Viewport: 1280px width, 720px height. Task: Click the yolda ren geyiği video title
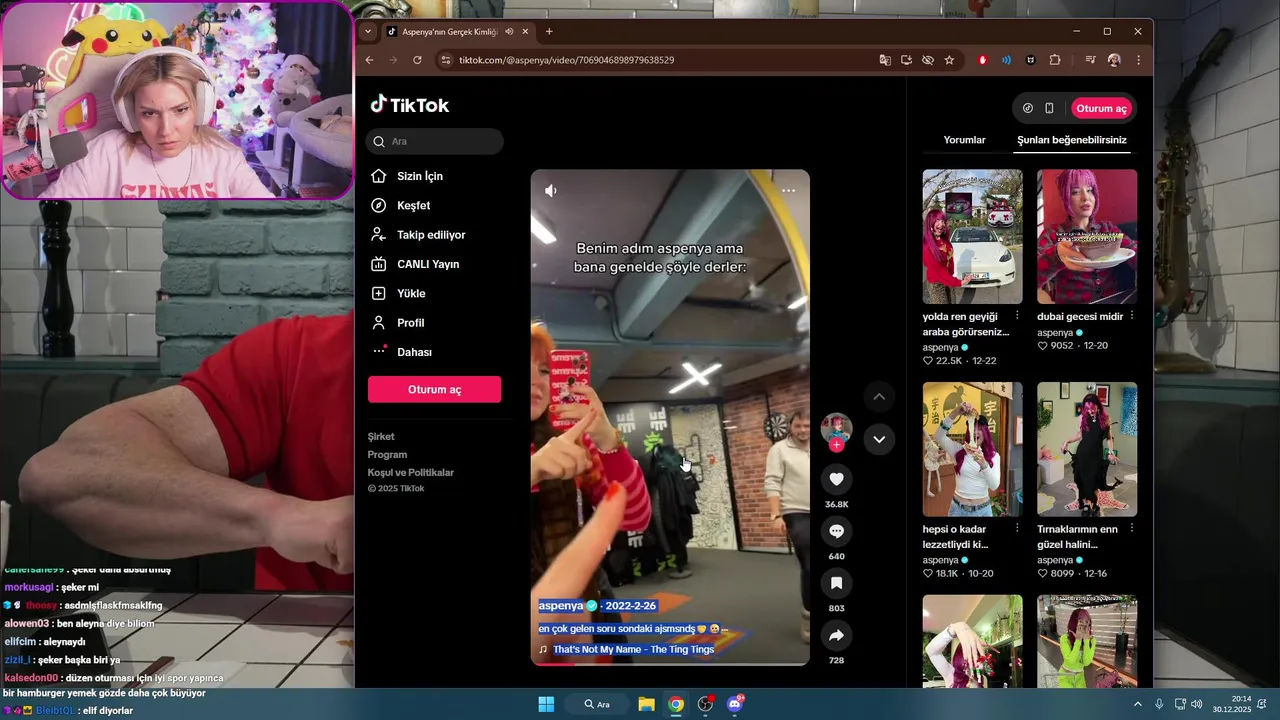click(x=966, y=324)
